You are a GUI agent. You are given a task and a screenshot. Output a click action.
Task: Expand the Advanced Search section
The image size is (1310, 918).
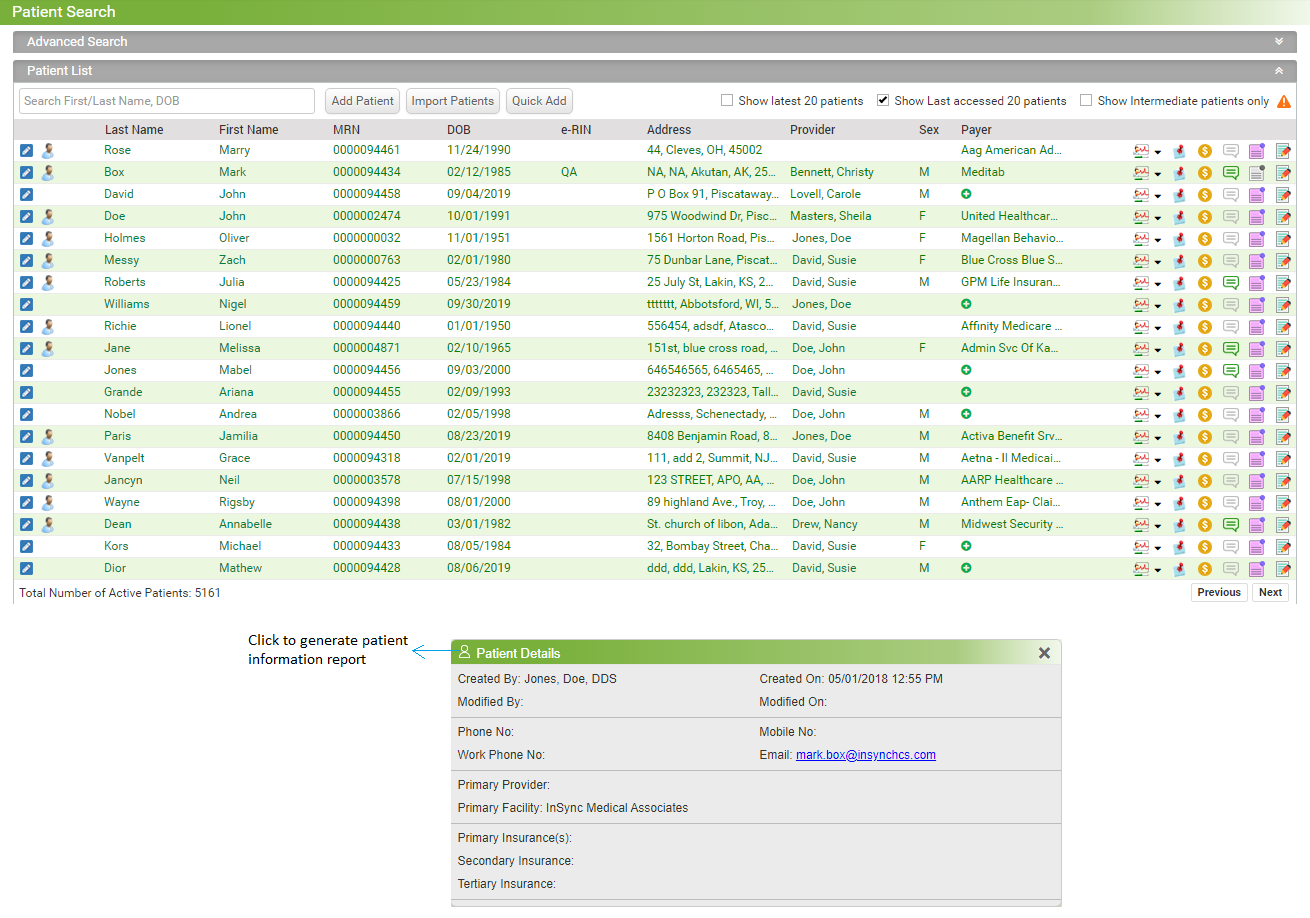pos(1278,41)
